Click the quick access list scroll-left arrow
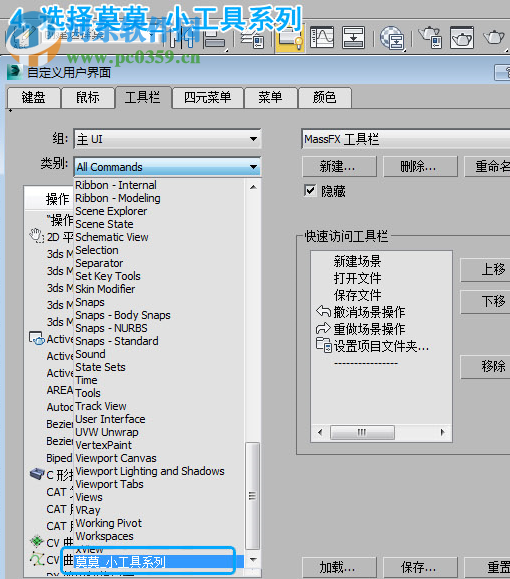This screenshot has height=579, width=510. (320, 432)
